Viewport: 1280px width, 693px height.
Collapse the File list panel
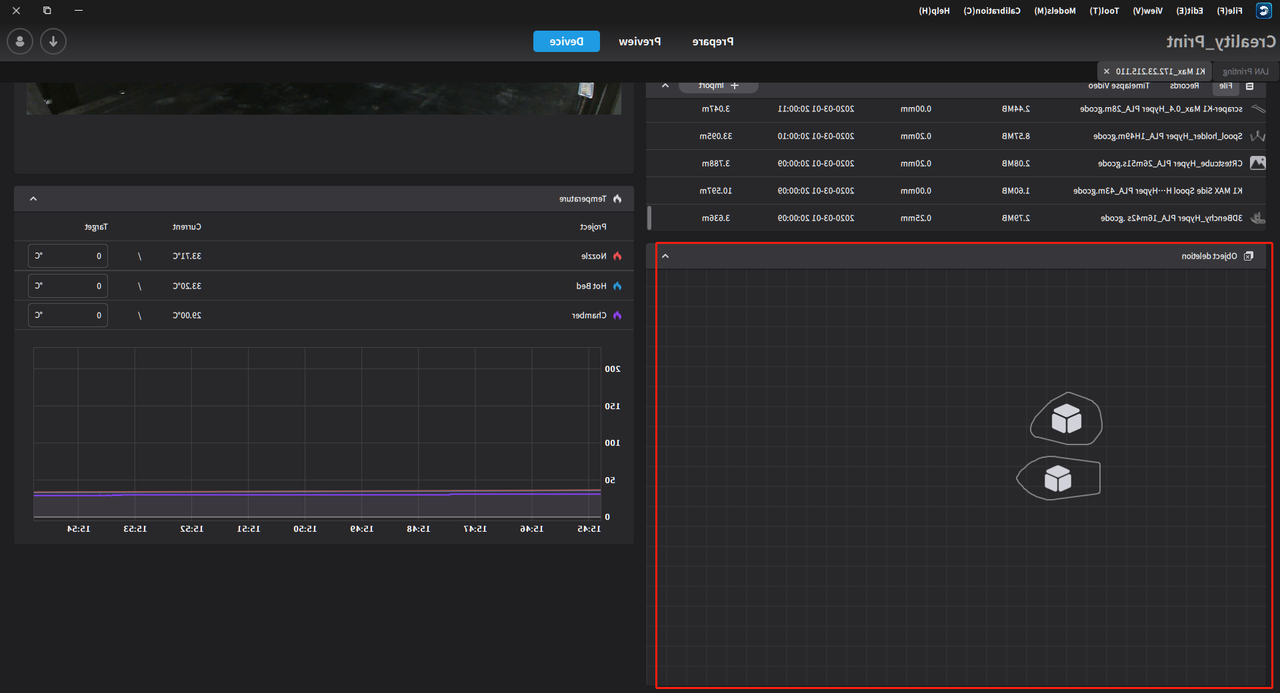[666, 86]
